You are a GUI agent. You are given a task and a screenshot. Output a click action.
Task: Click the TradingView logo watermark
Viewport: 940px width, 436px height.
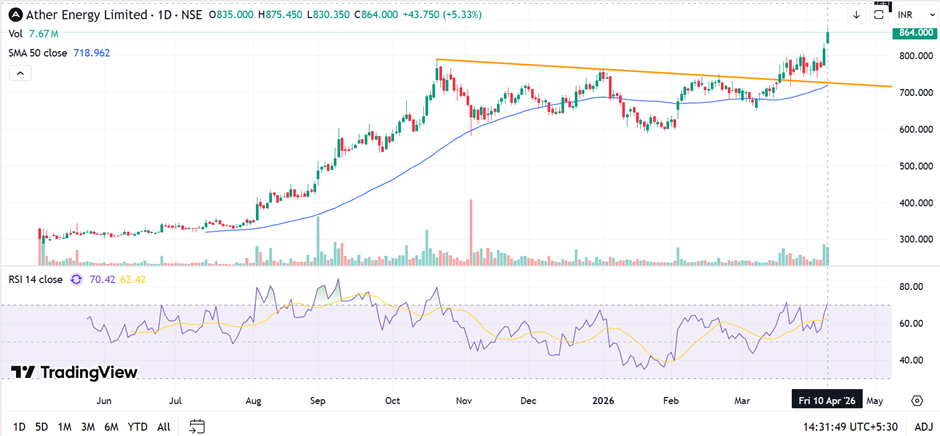click(x=74, y=372)
